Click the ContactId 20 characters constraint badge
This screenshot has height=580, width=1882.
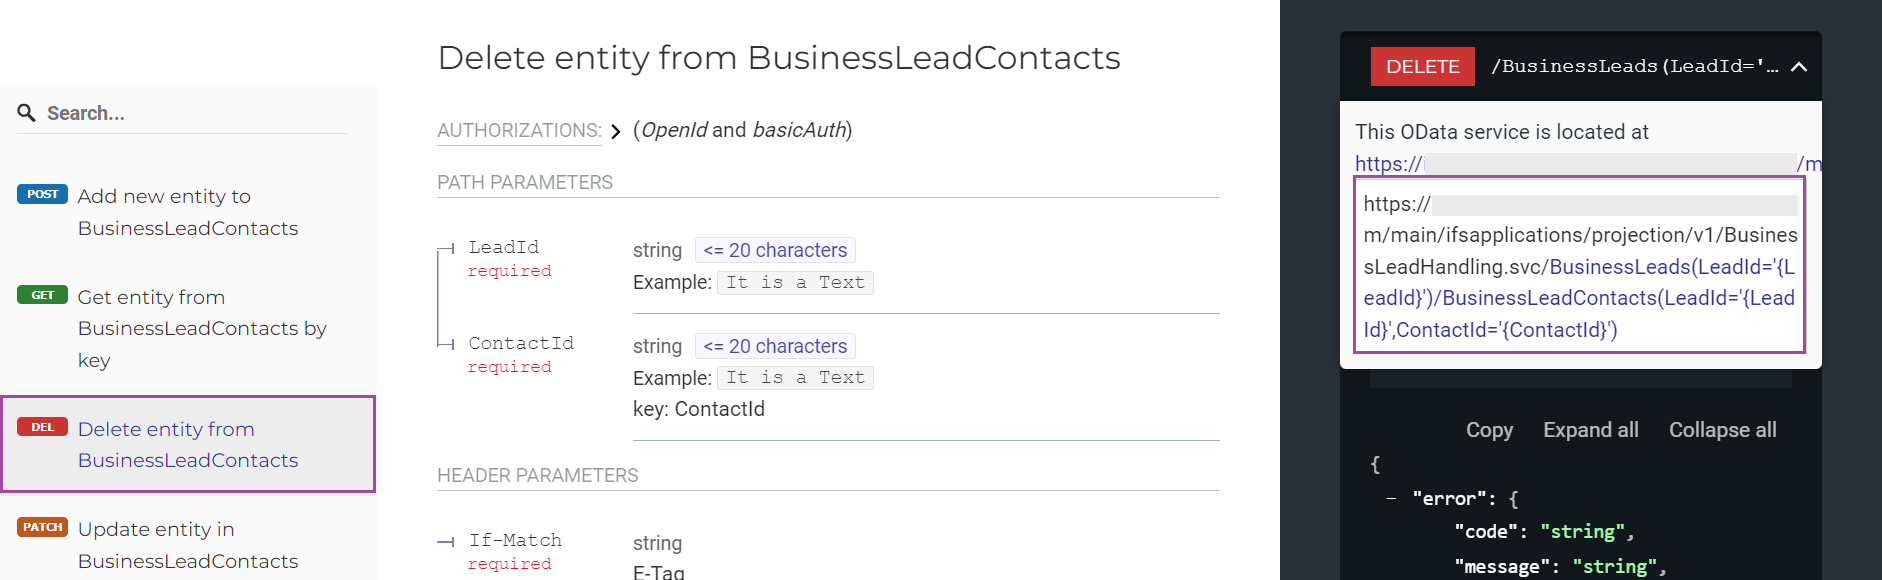(774, 345)
